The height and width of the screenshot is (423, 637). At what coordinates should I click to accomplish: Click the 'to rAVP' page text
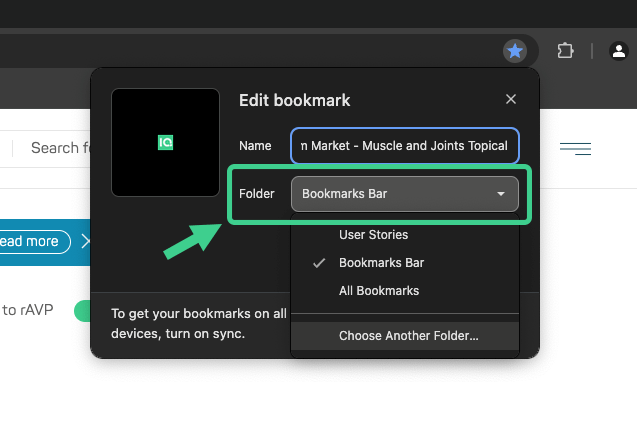click(28, 310)
